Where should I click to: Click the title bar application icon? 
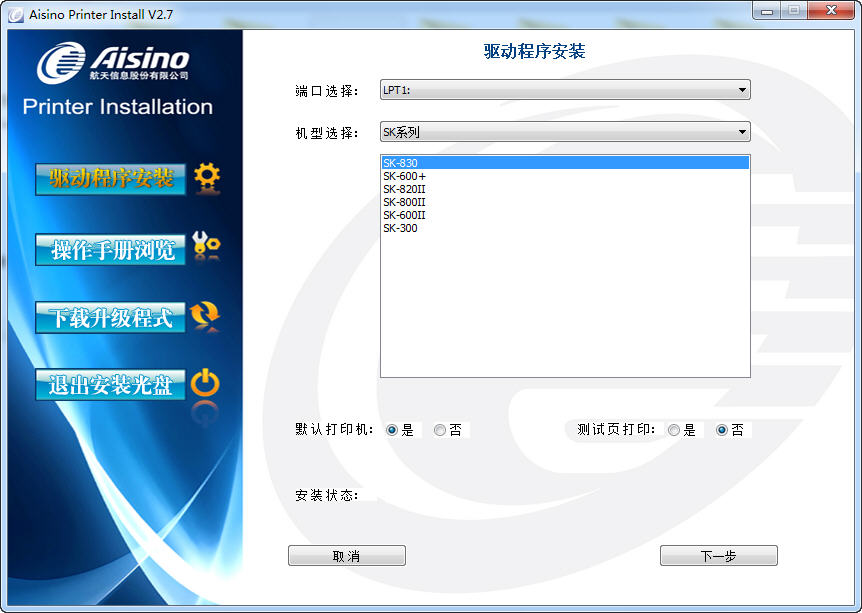[x=16, y=14]
